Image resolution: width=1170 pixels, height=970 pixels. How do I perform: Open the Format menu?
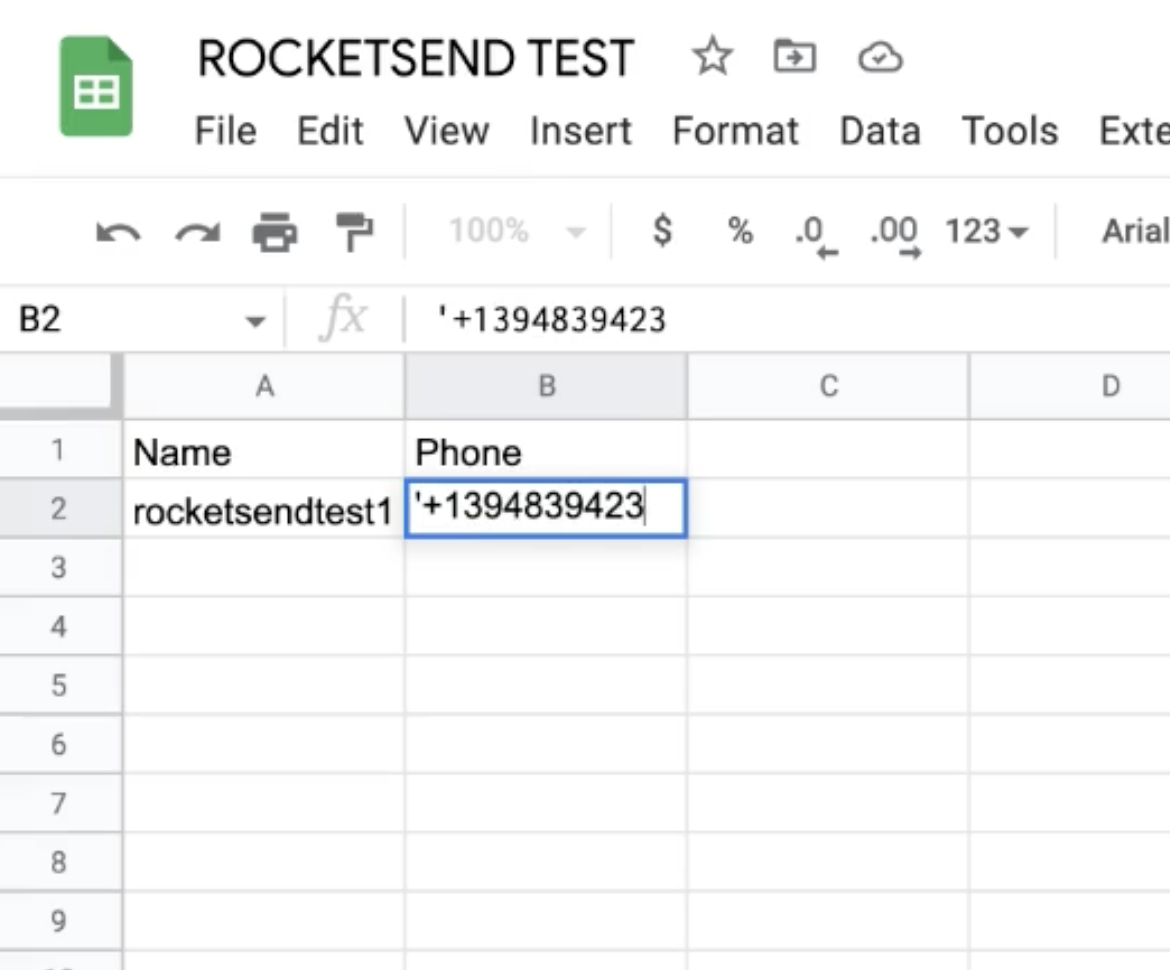coord(736,130)
